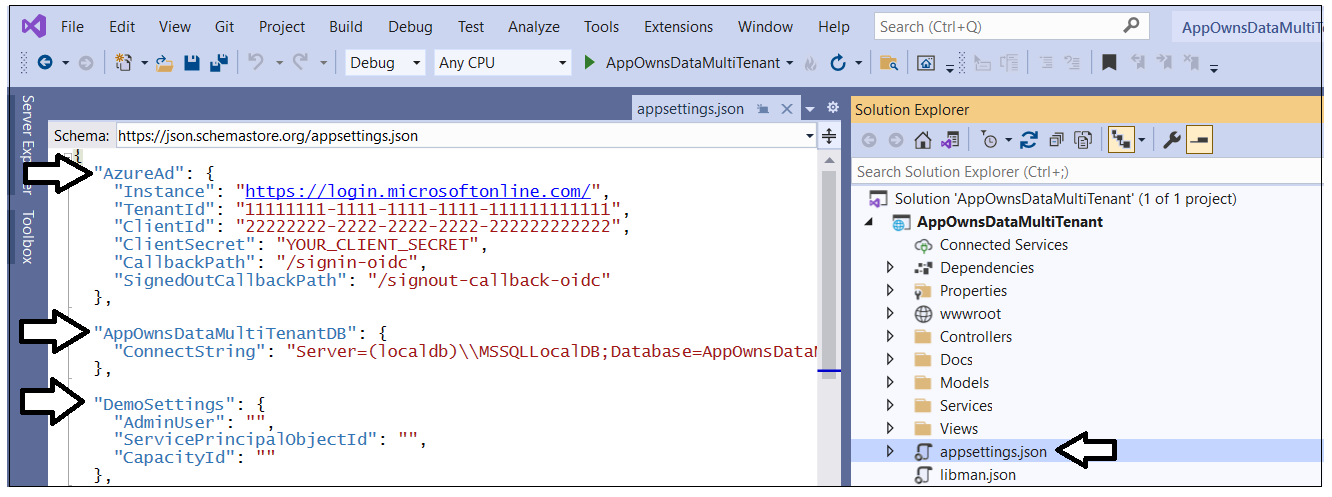Open the Extensions menu

coord(680,27)
